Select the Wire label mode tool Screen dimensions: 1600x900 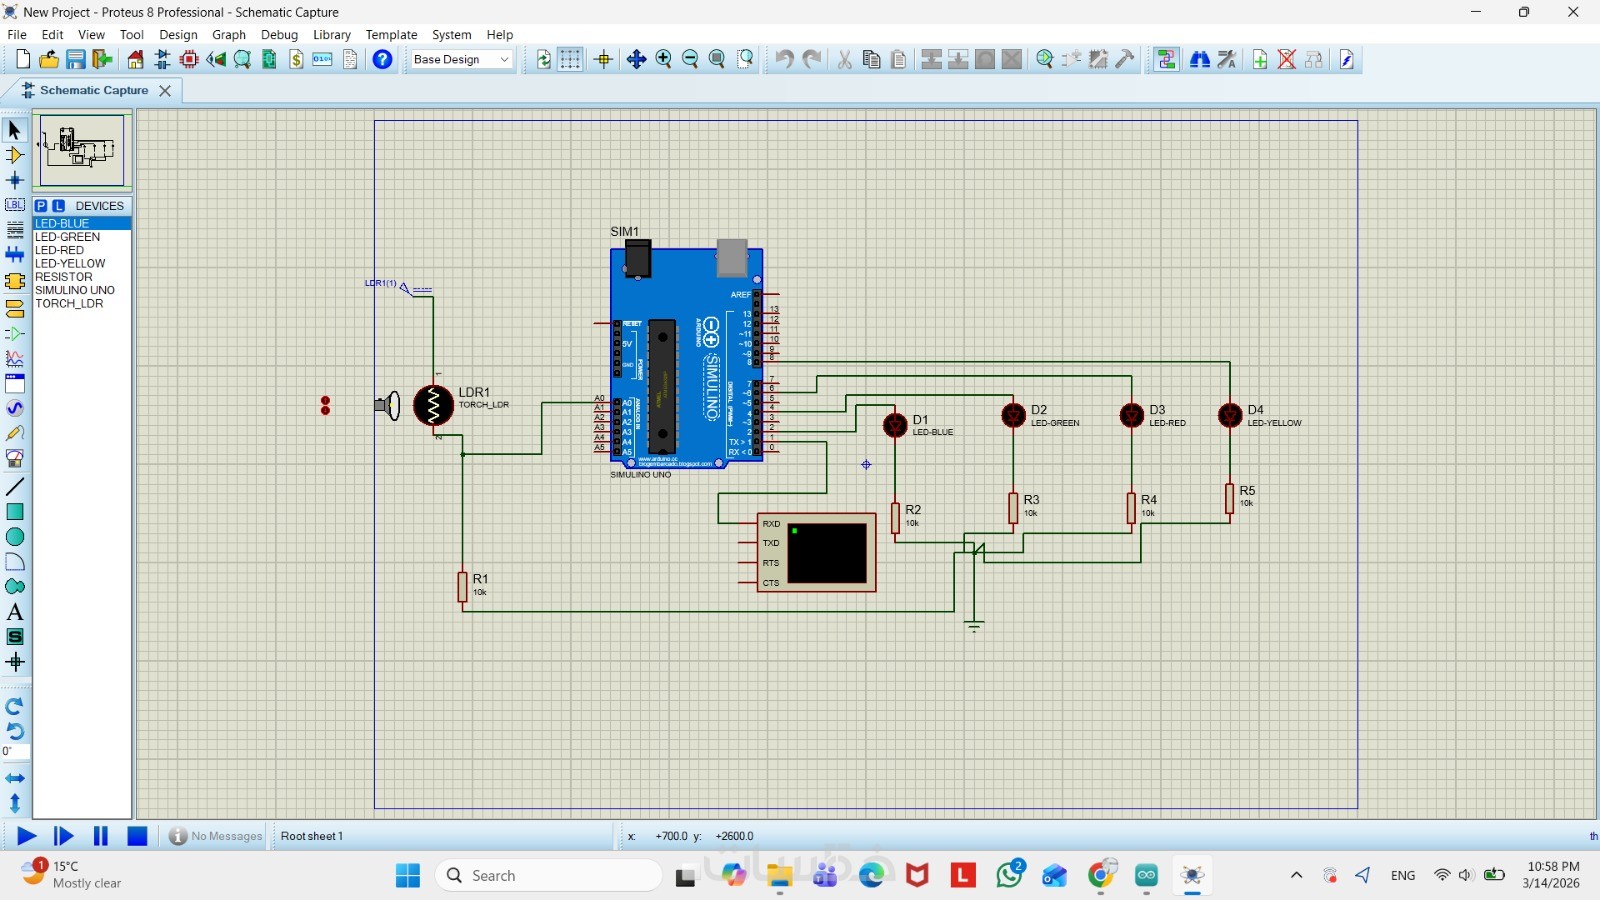tap(14, 205)
